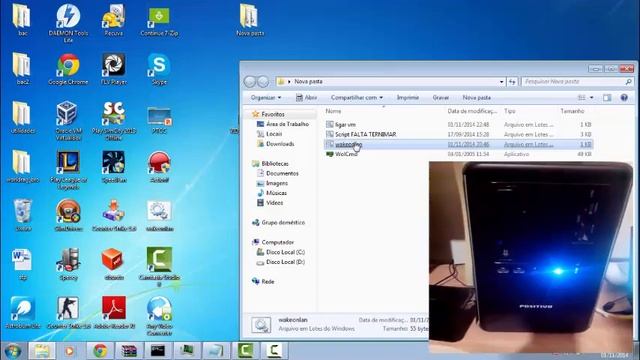The width and height of the screenshot is (640, 360).
Task: Launch Skype from the desktop
Action: coord(159,69)
